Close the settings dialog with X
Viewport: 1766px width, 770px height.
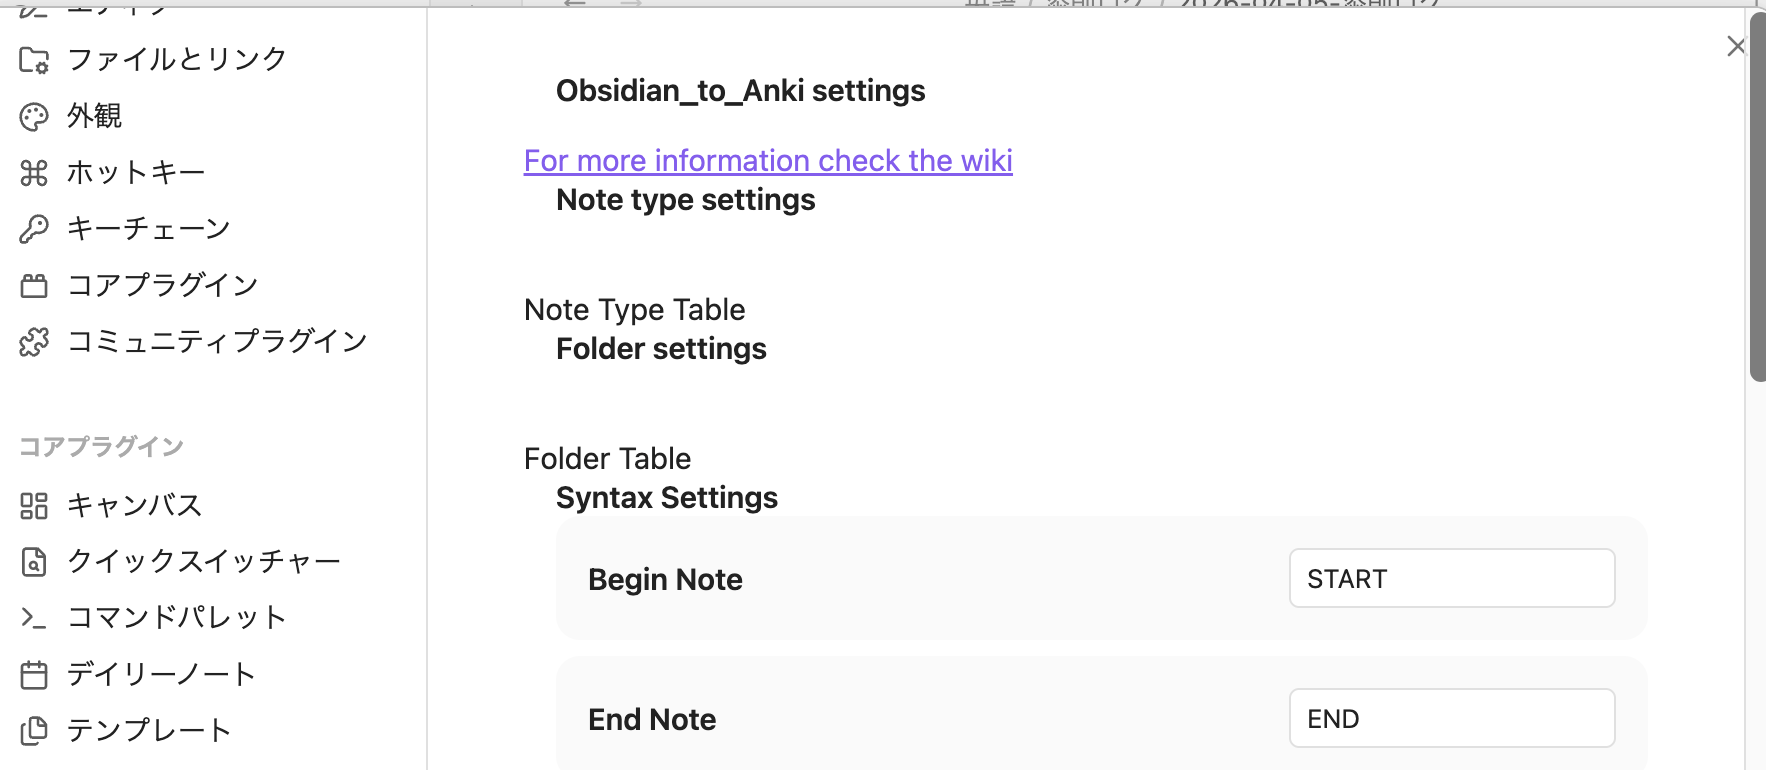pos(1736,46)
